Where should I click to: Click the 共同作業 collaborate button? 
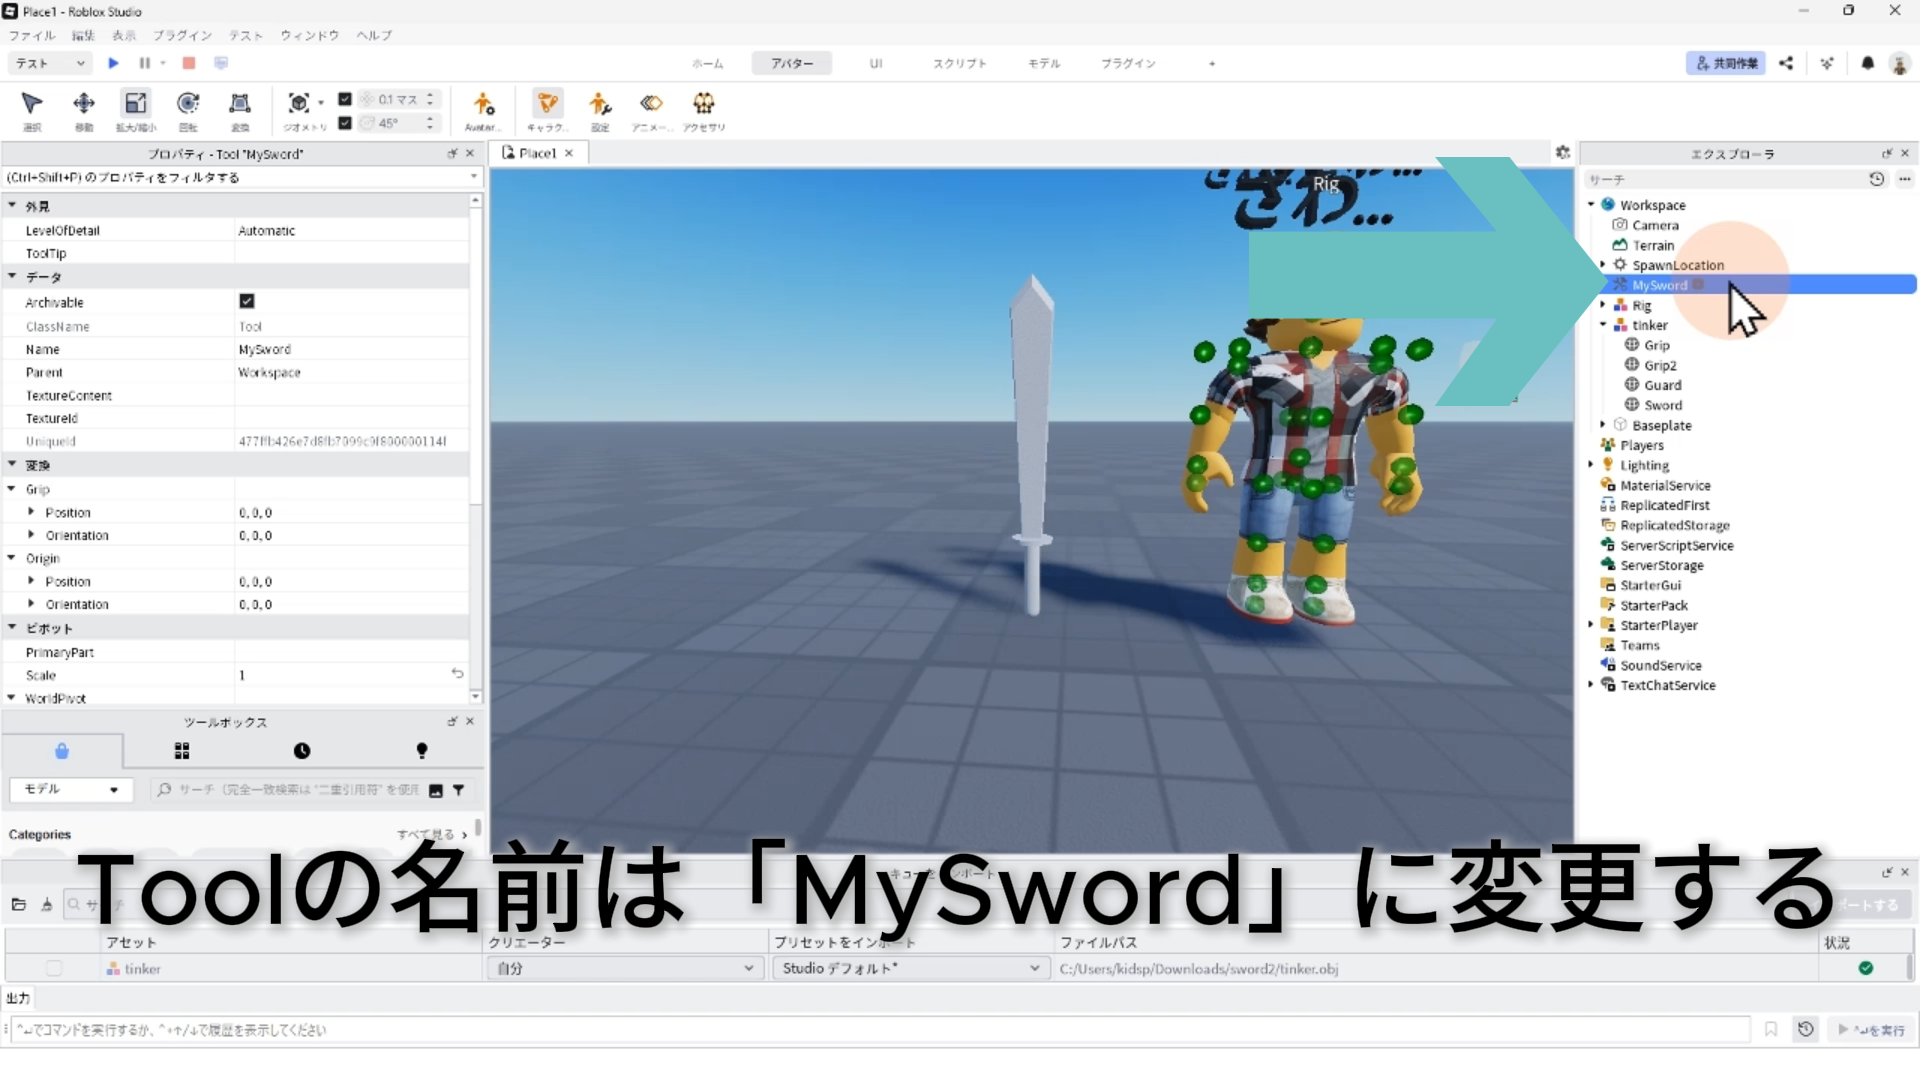[1726, 63]
